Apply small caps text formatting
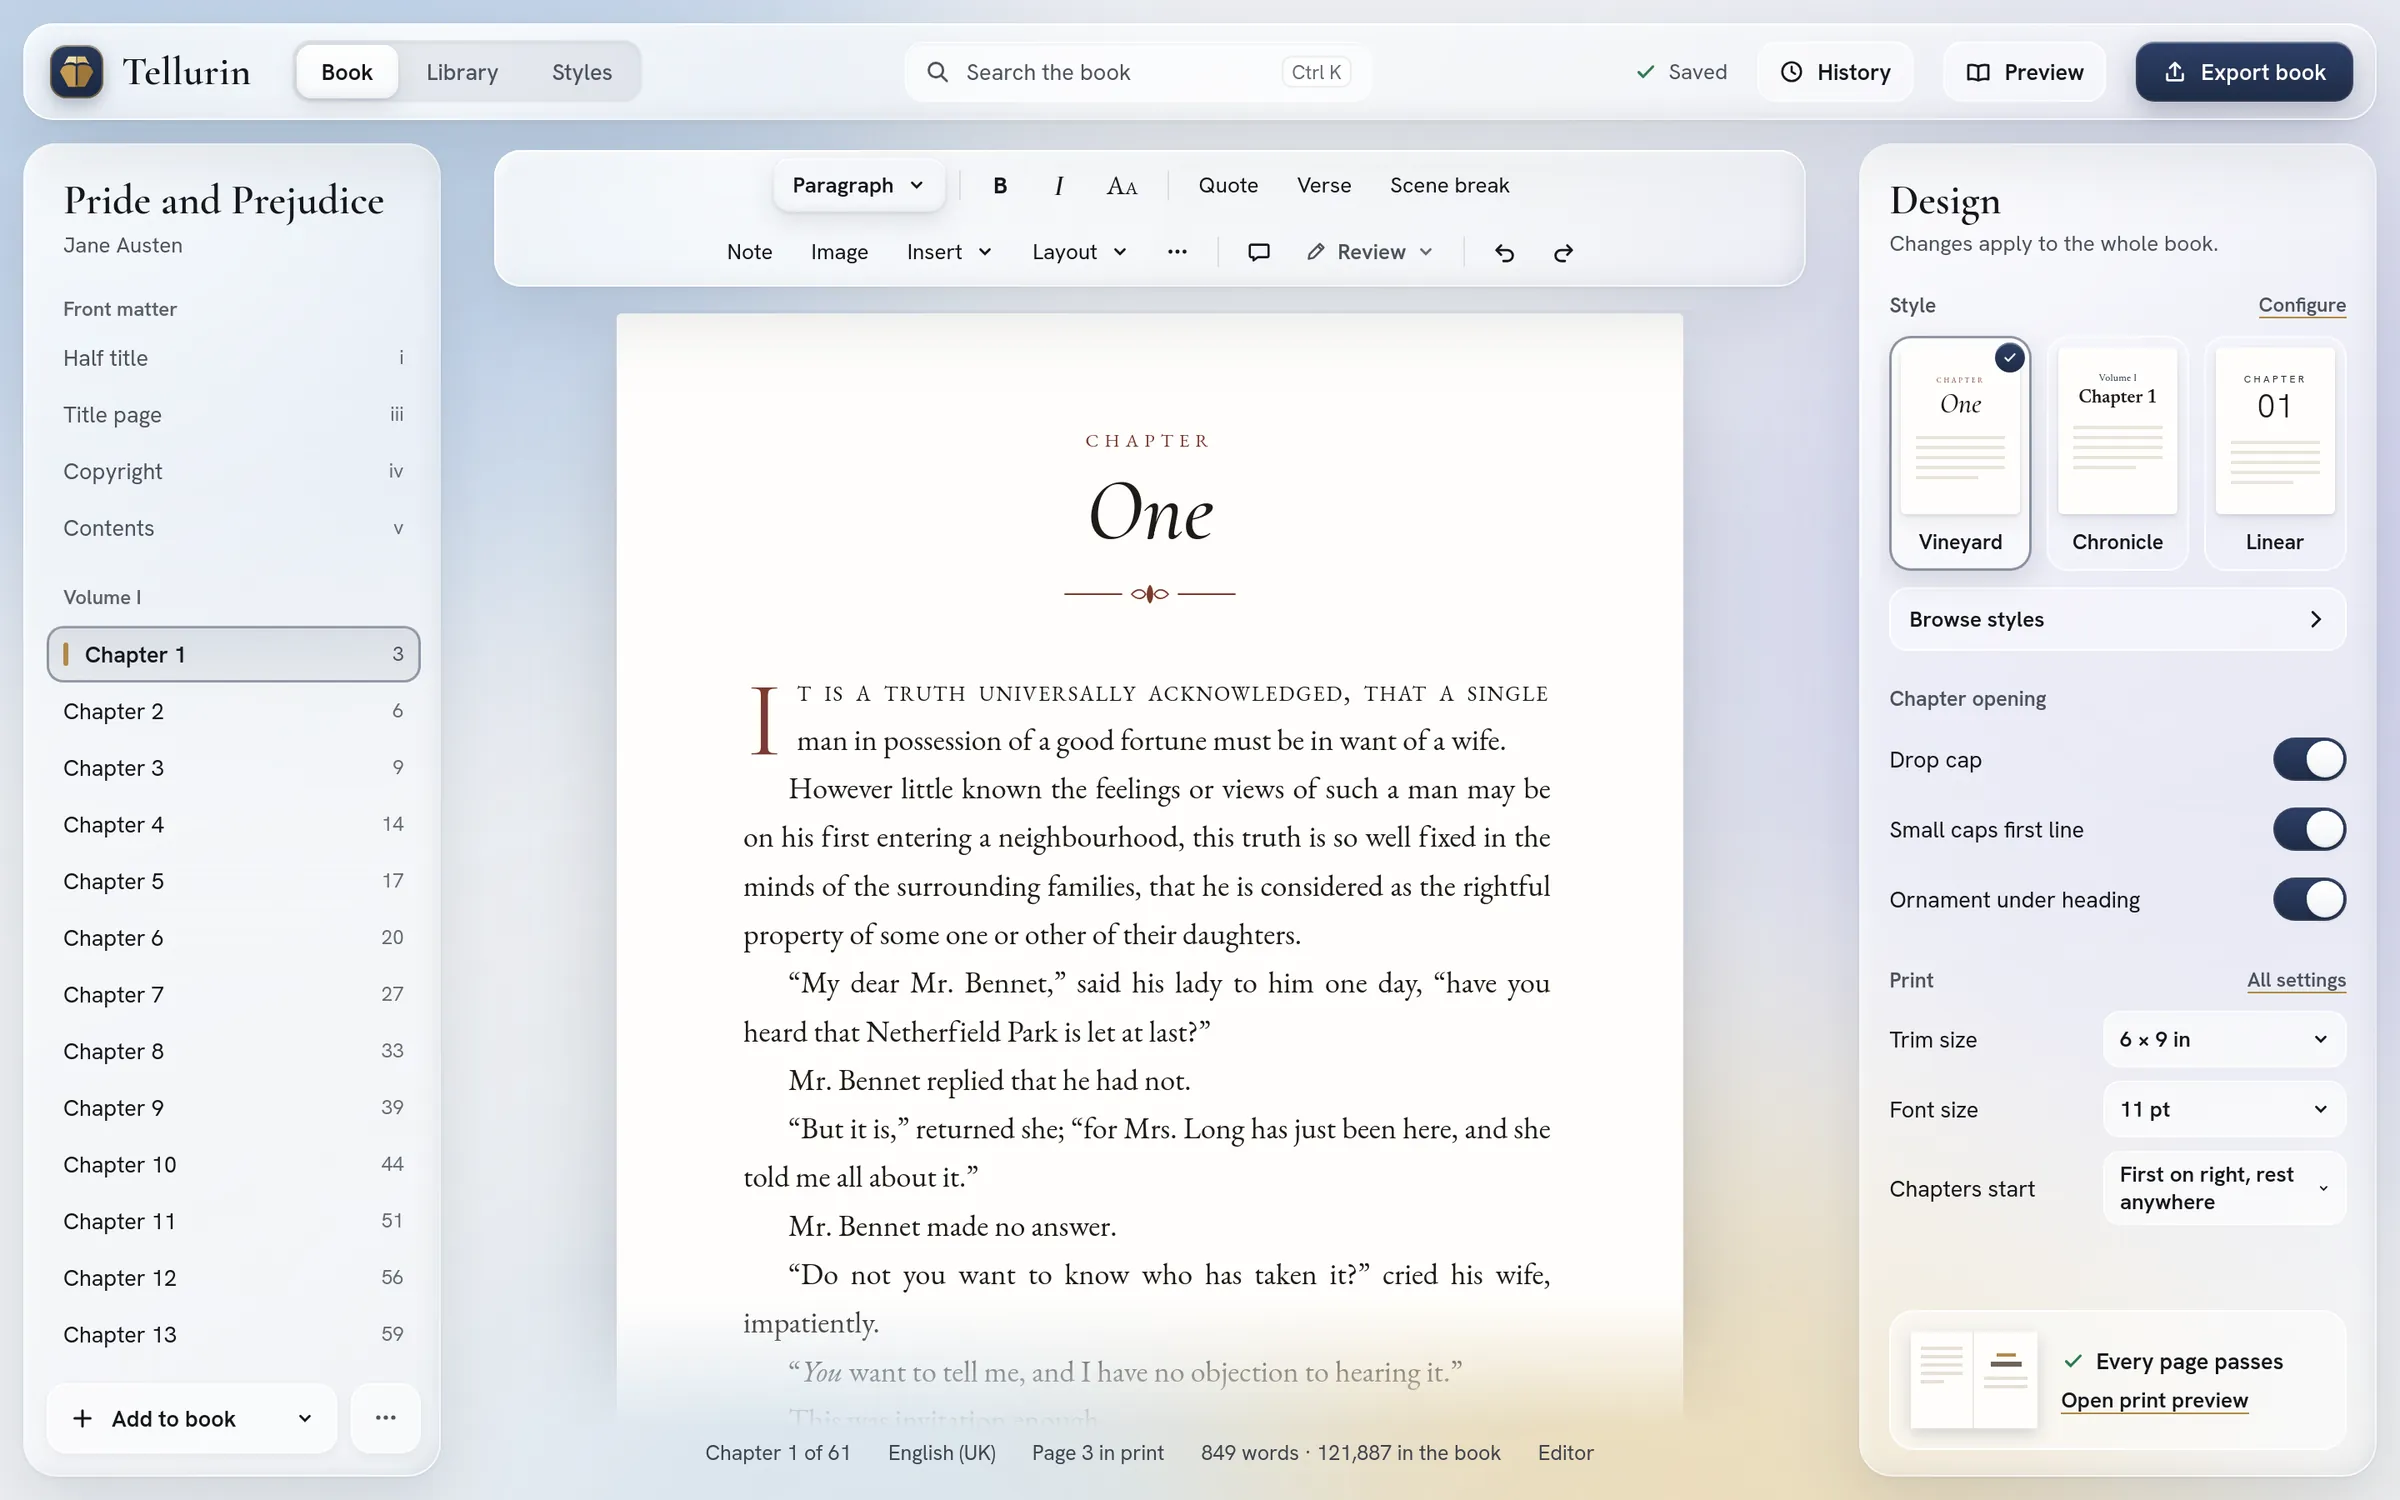 click(x=1121, y=186)
